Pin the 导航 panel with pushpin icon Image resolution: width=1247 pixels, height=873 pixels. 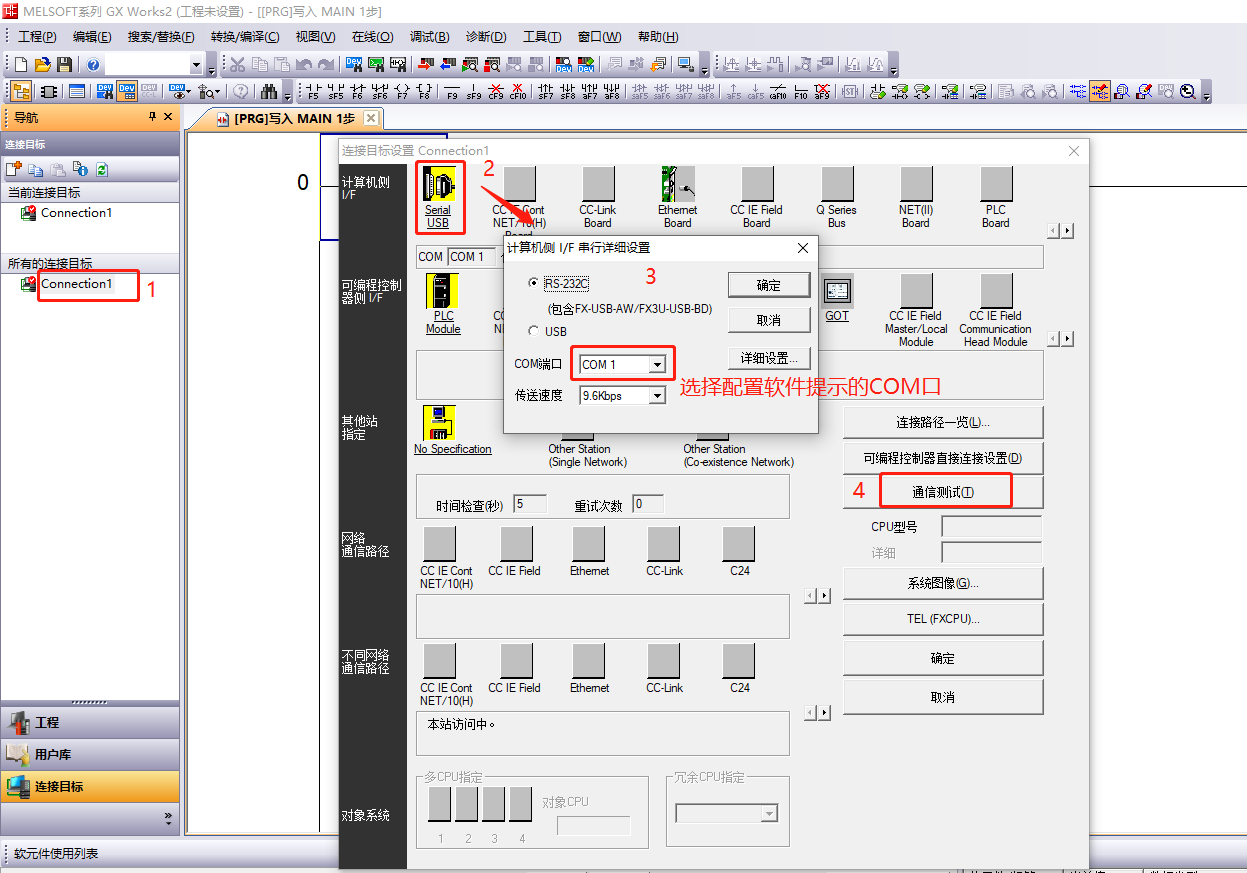[x=152, y=117]
